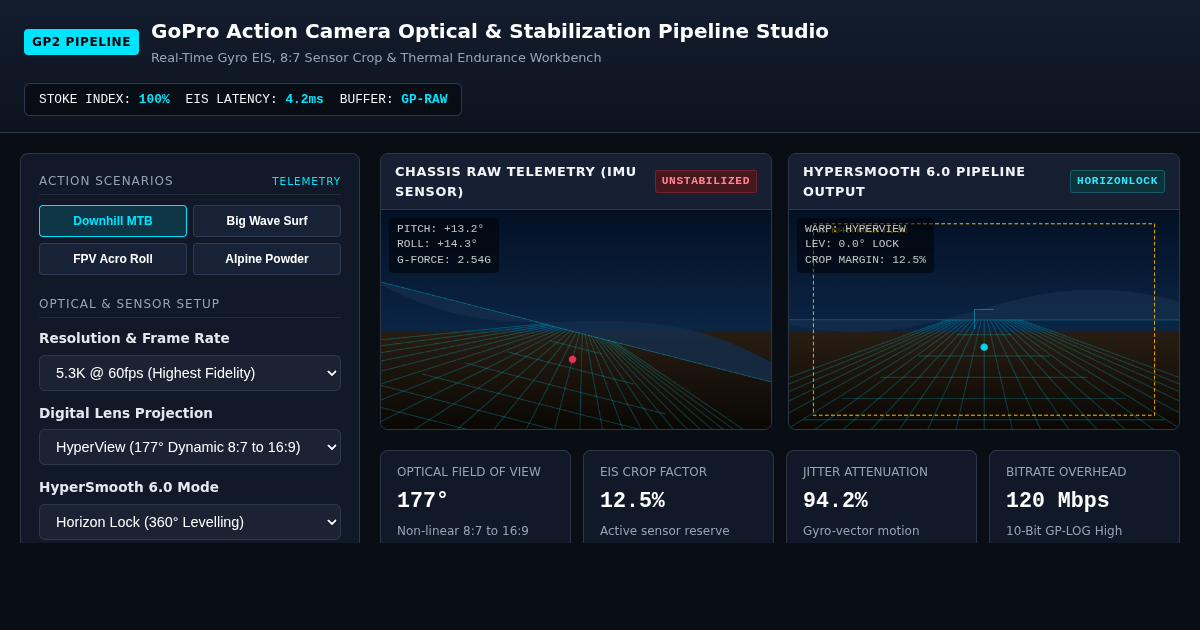Click the PITCH +13.2° telemetry value
This screenshot has height=630, width=1200.
pos(440,229)
